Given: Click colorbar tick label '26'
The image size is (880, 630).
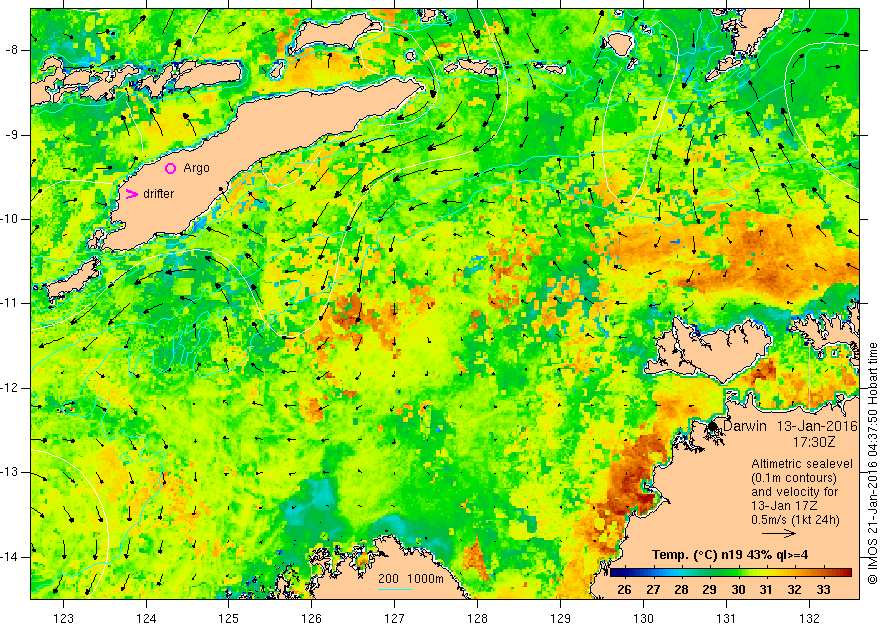Looking at the screenshot, I should (624, 590).
